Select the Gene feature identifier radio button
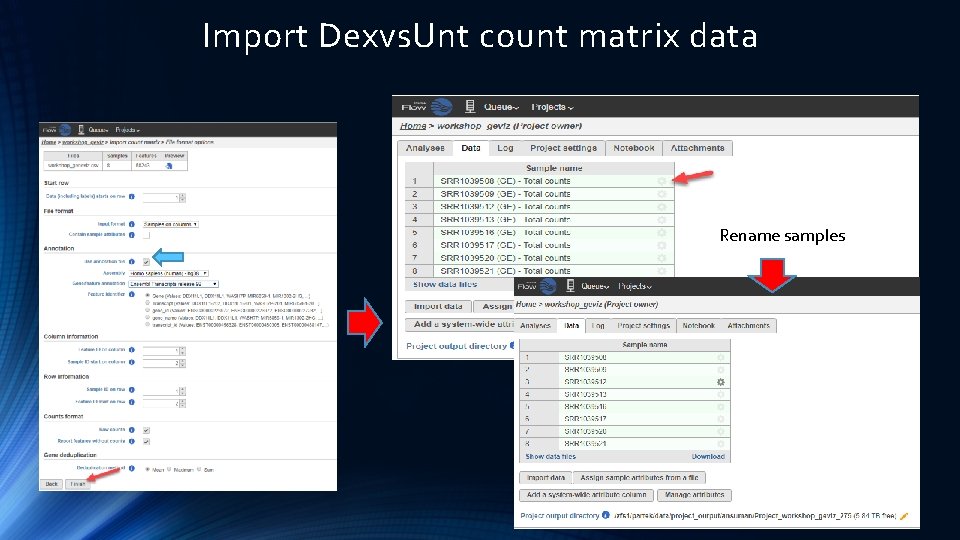Screen dimensions: 960x540 (x=148, y=296)
